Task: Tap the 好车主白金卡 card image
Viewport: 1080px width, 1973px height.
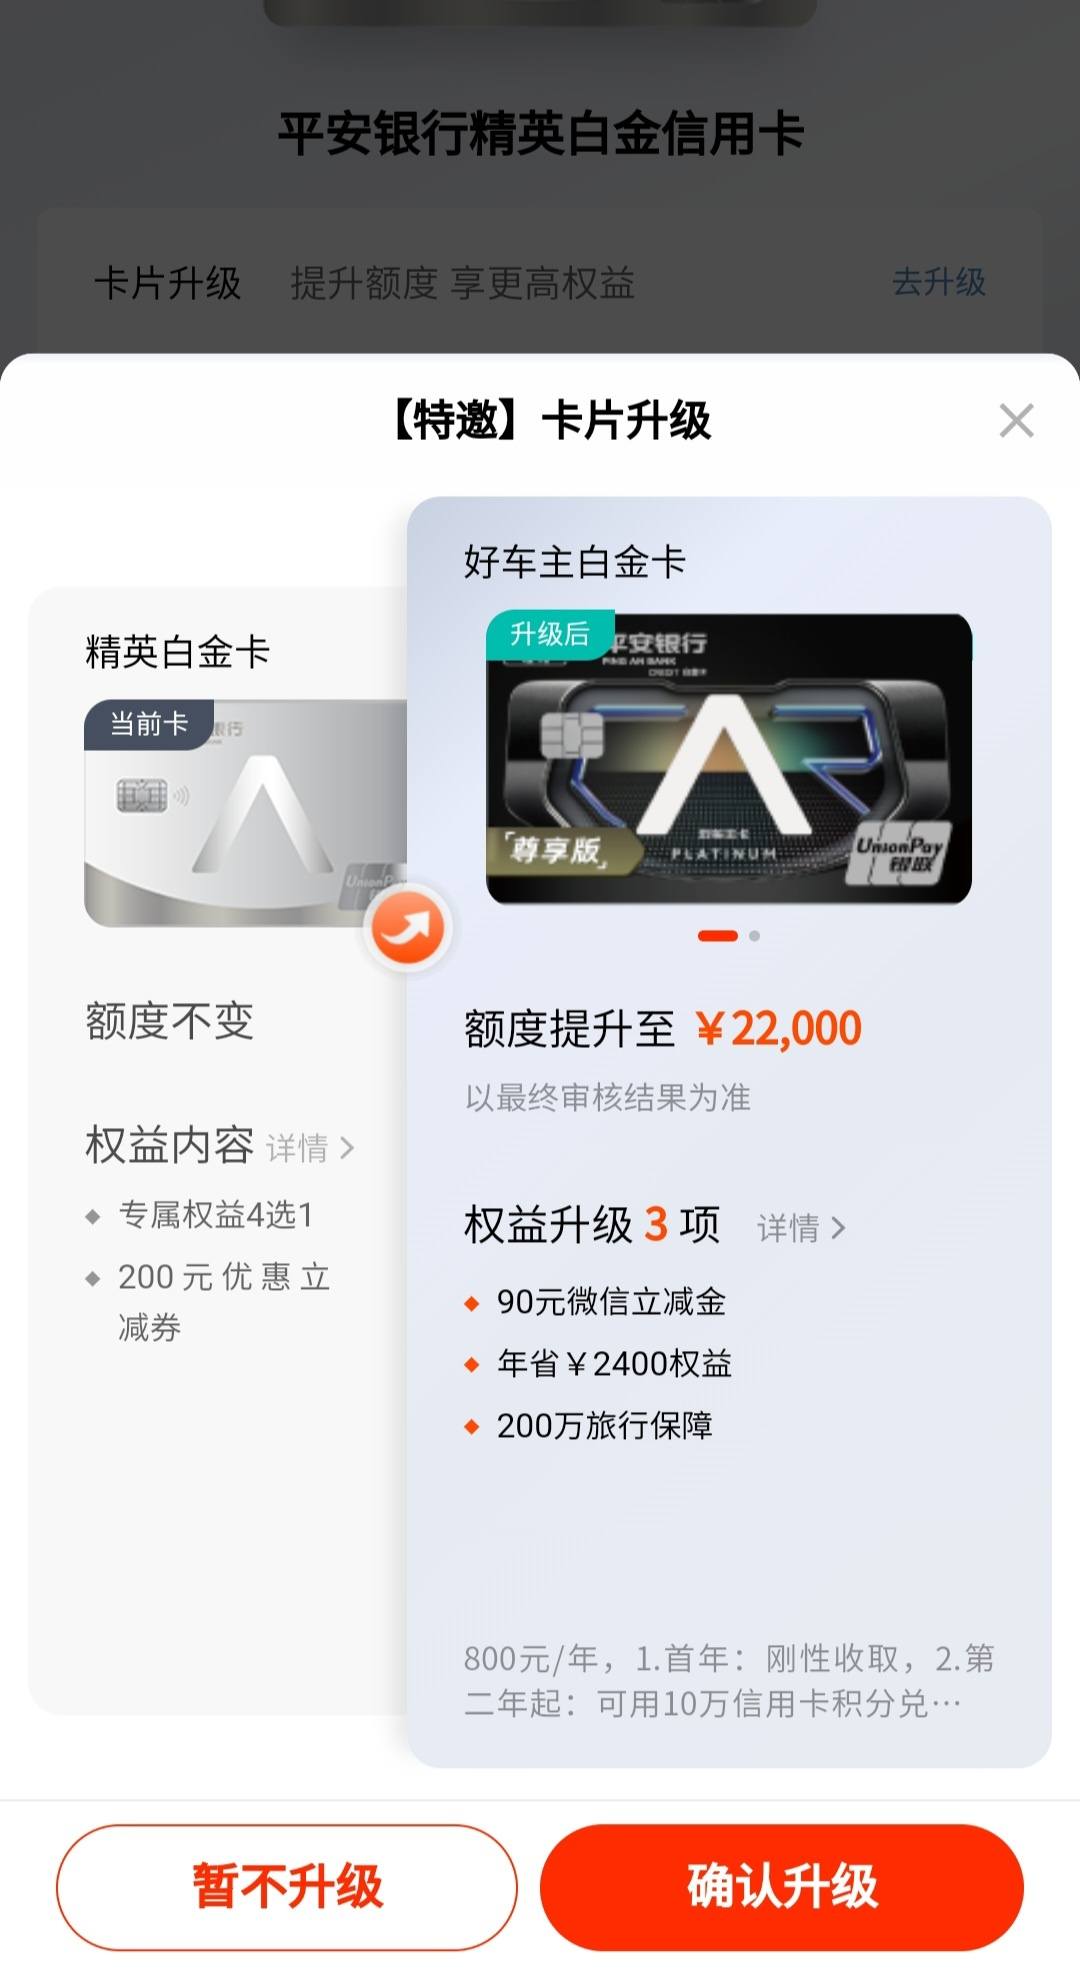Action: [729, 759]
